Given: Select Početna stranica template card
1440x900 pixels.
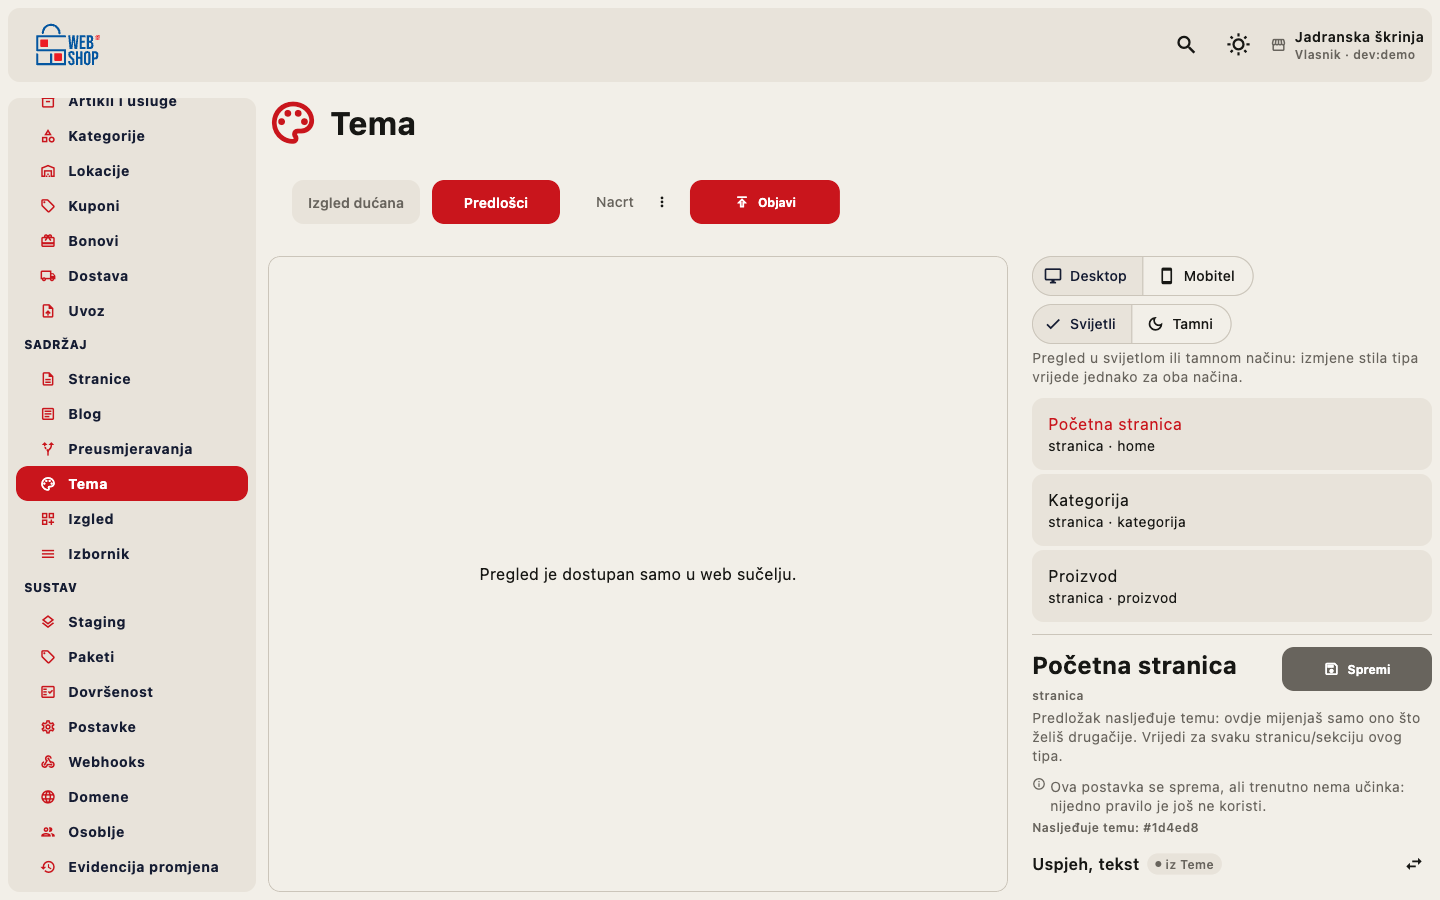Looking at the screenshot, I should click(x=1232, y=434).
